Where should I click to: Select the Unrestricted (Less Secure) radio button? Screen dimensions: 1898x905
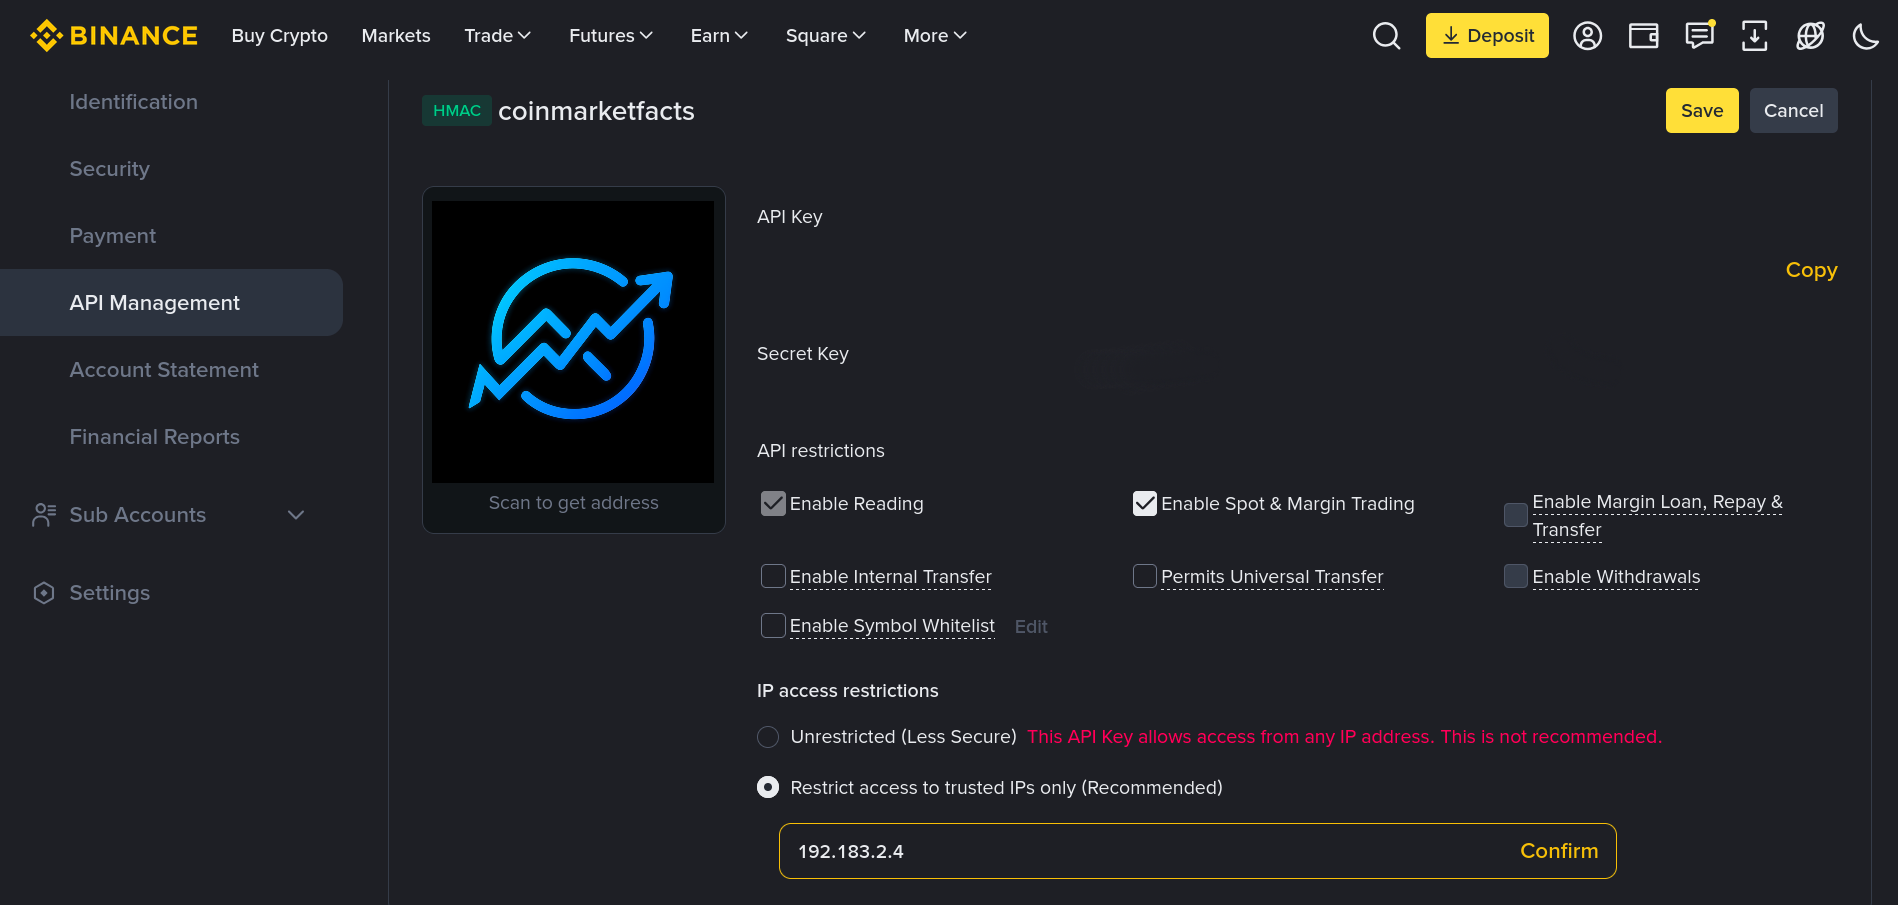(767, 736)
